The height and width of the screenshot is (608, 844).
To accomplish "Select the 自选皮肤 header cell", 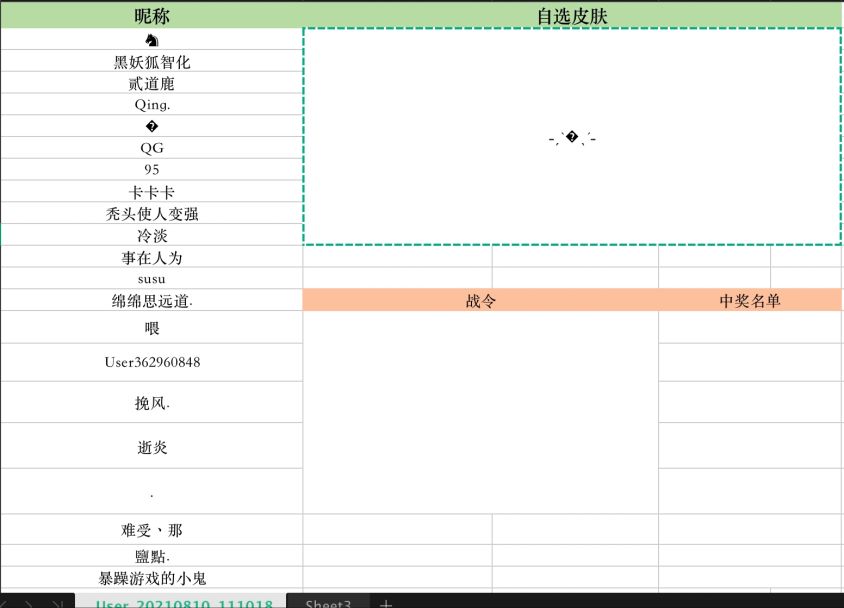I will 572,16.
